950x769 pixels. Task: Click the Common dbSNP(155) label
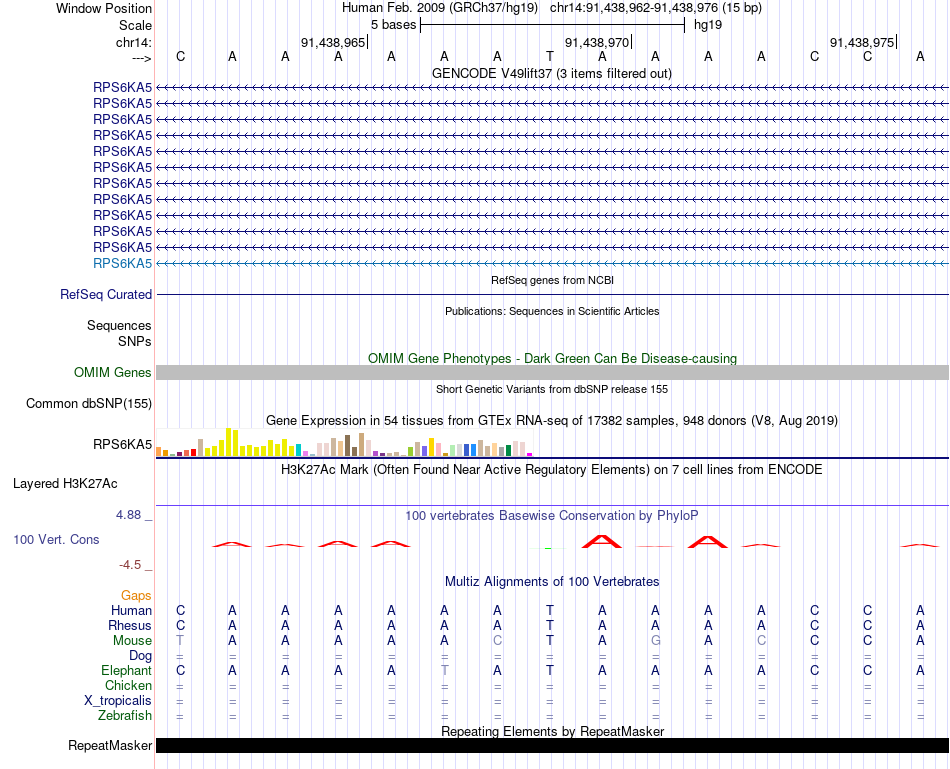pyautogui.click(x=88, y=404)
